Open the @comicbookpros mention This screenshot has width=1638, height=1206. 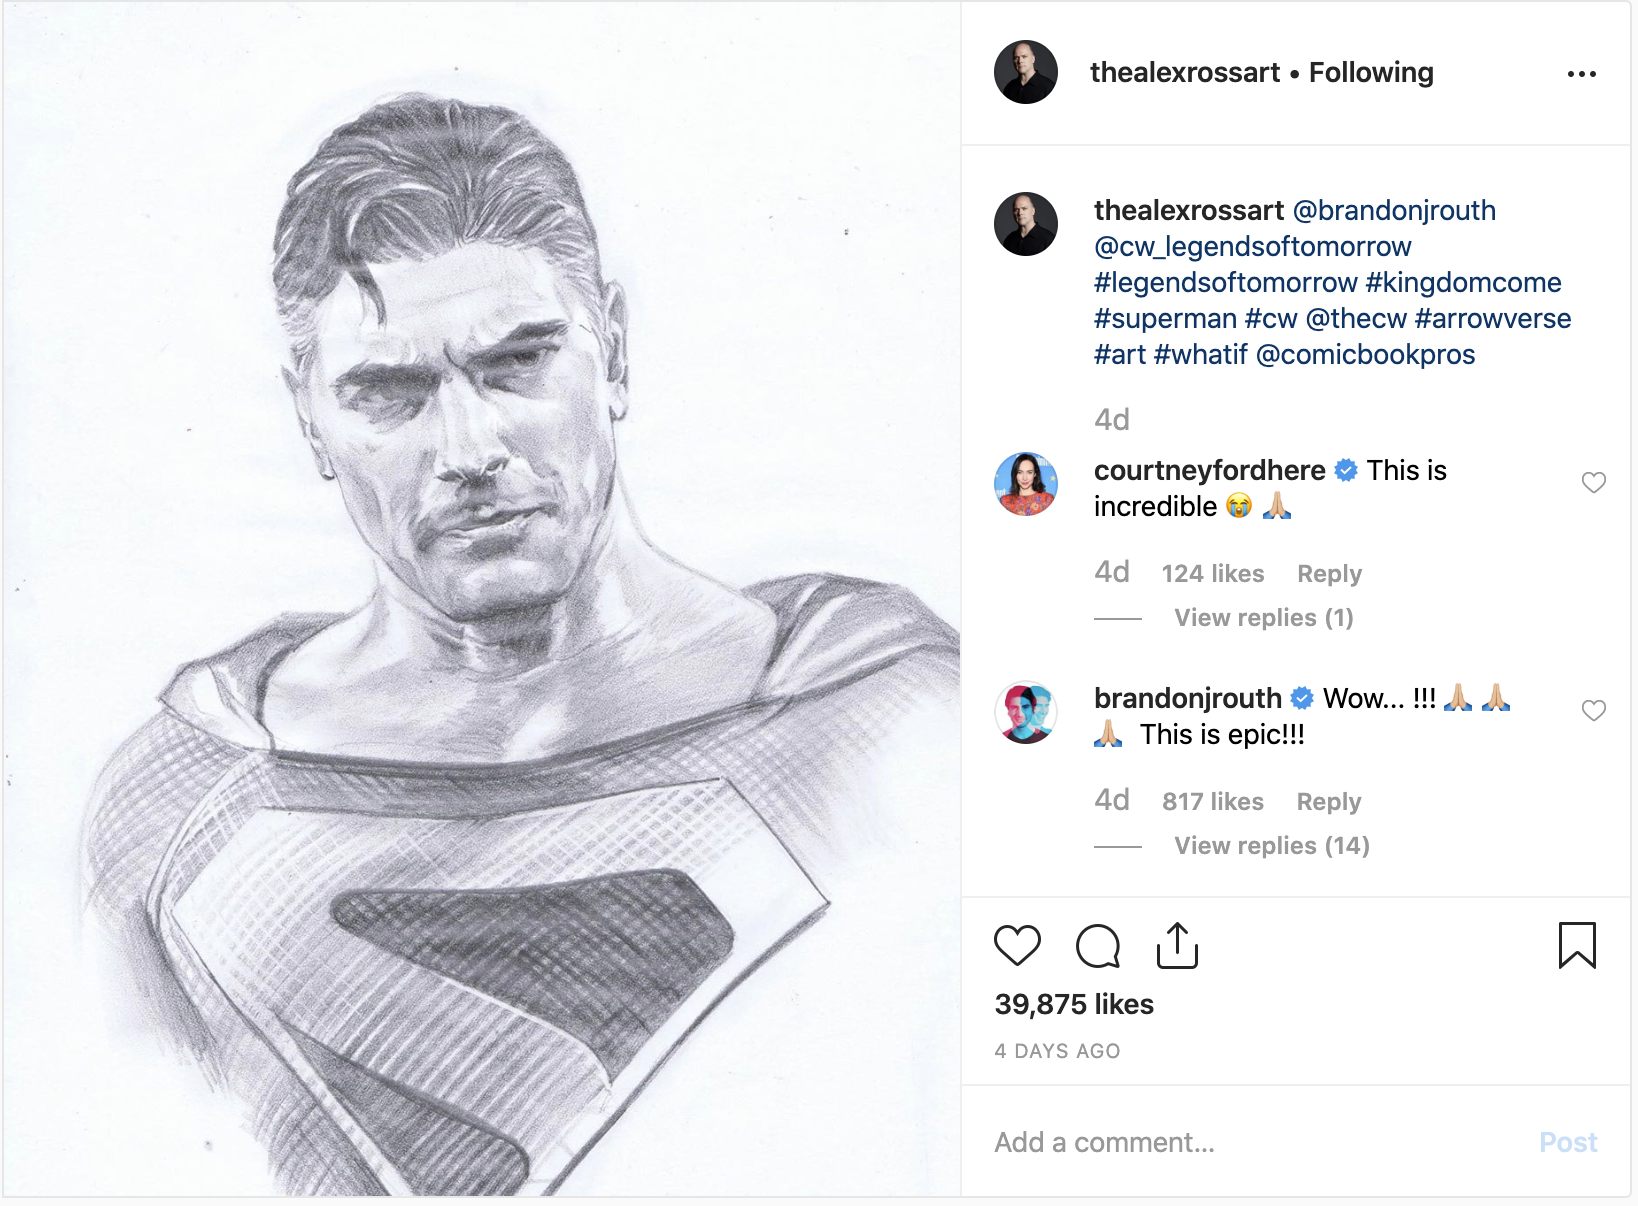click(1365, 355)
